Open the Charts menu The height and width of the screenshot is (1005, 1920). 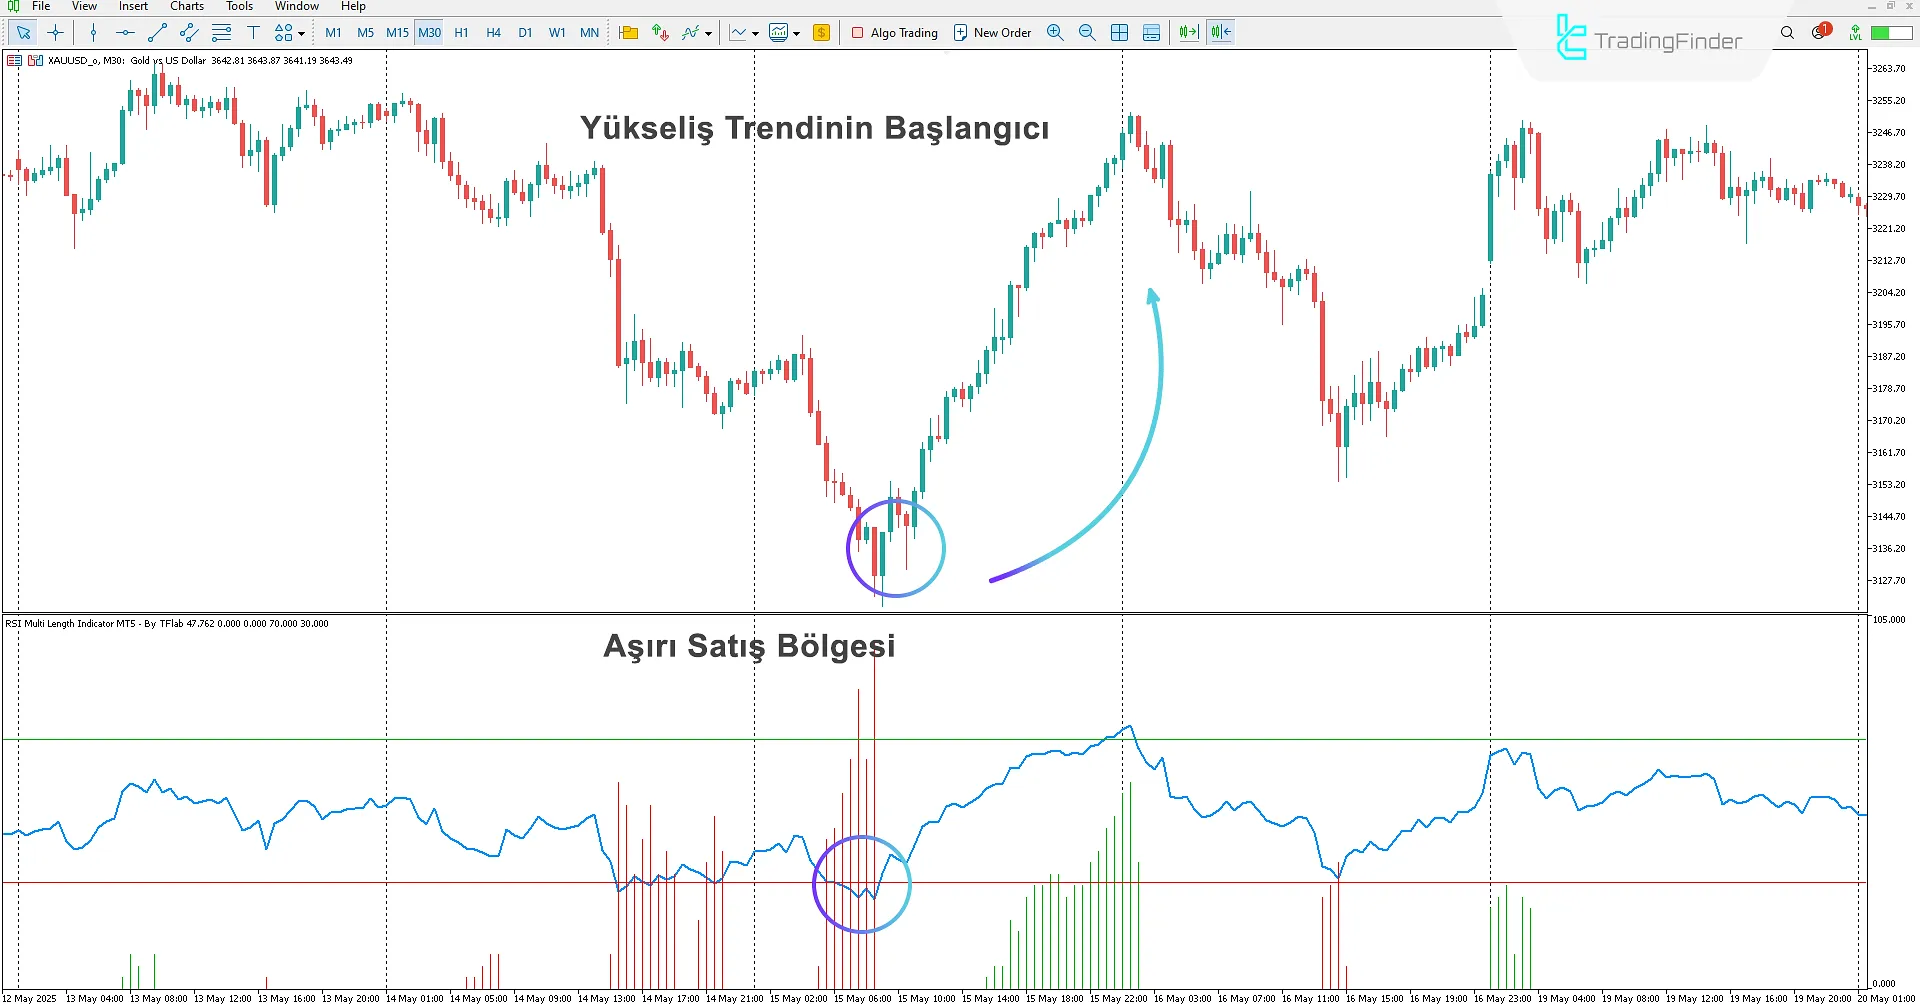click(187, 6)
